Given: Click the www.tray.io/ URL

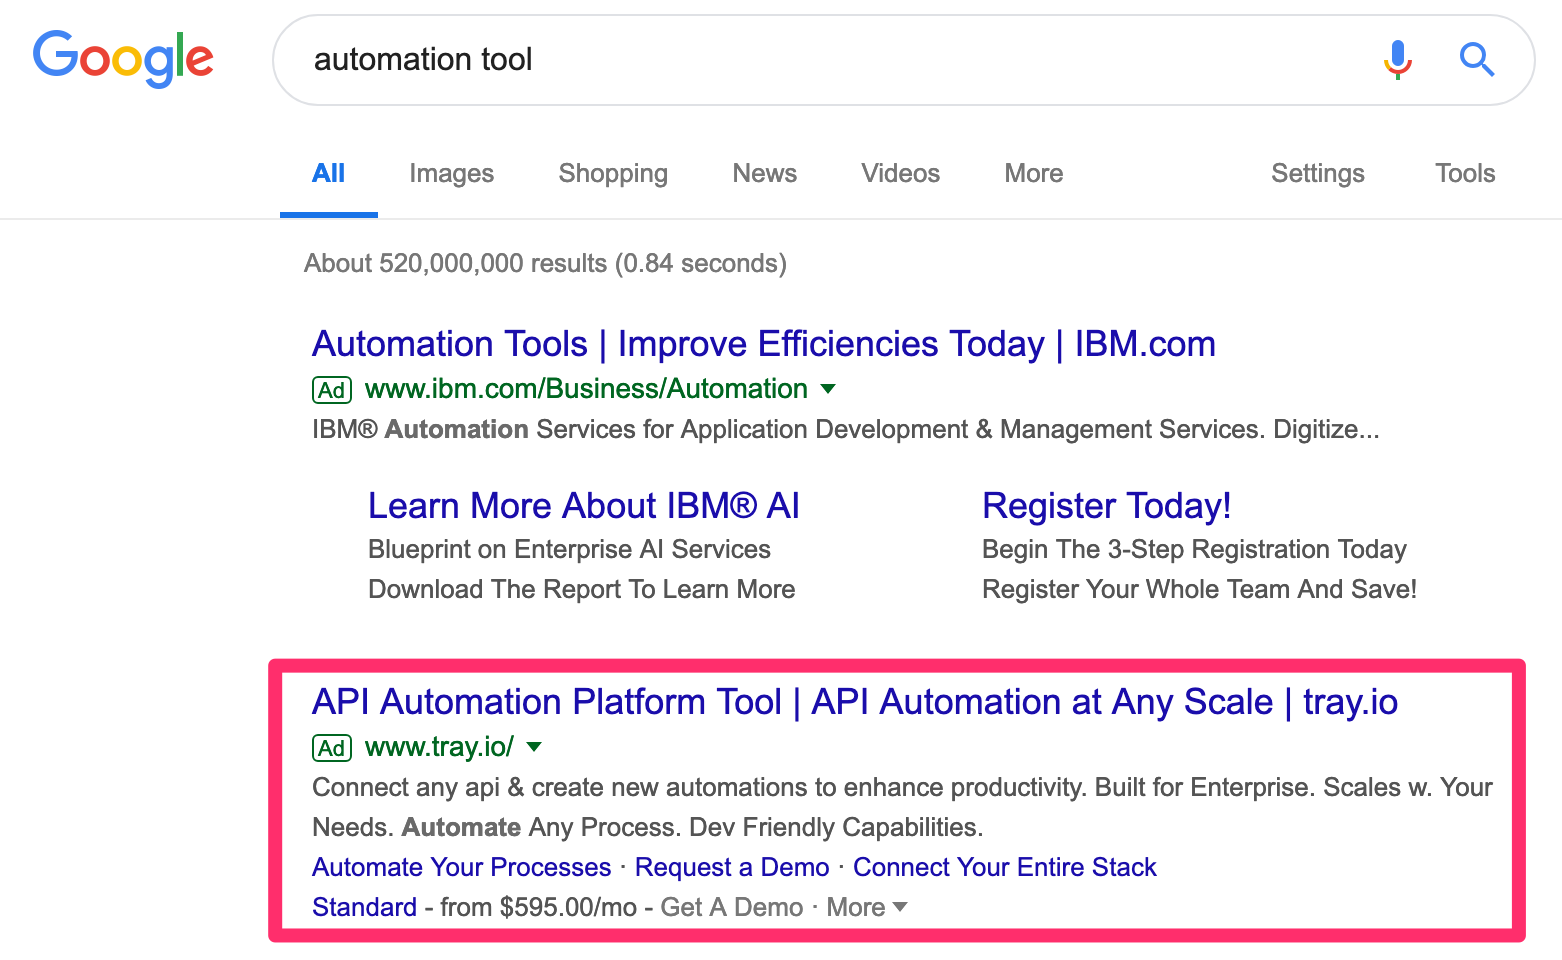Looking at the screenshot, I should point(439,747).
